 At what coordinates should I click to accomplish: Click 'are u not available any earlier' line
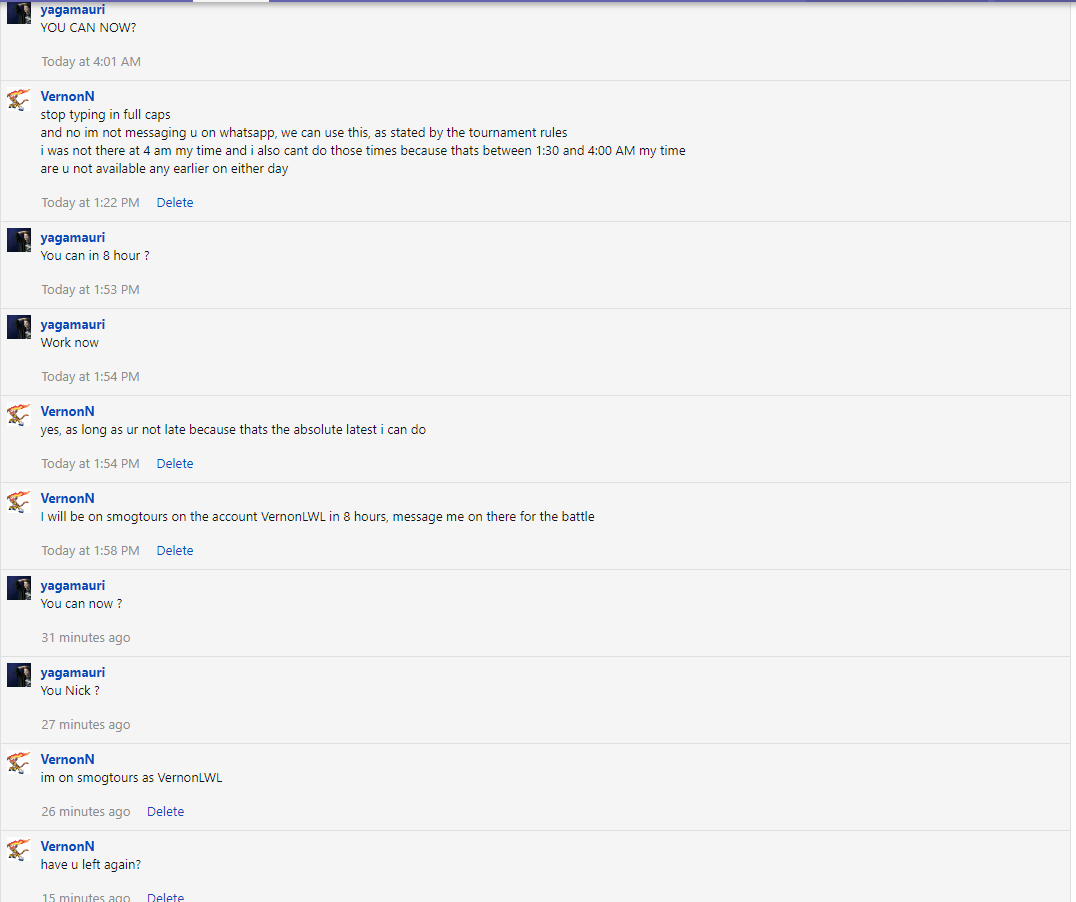[x=164, y=169]
